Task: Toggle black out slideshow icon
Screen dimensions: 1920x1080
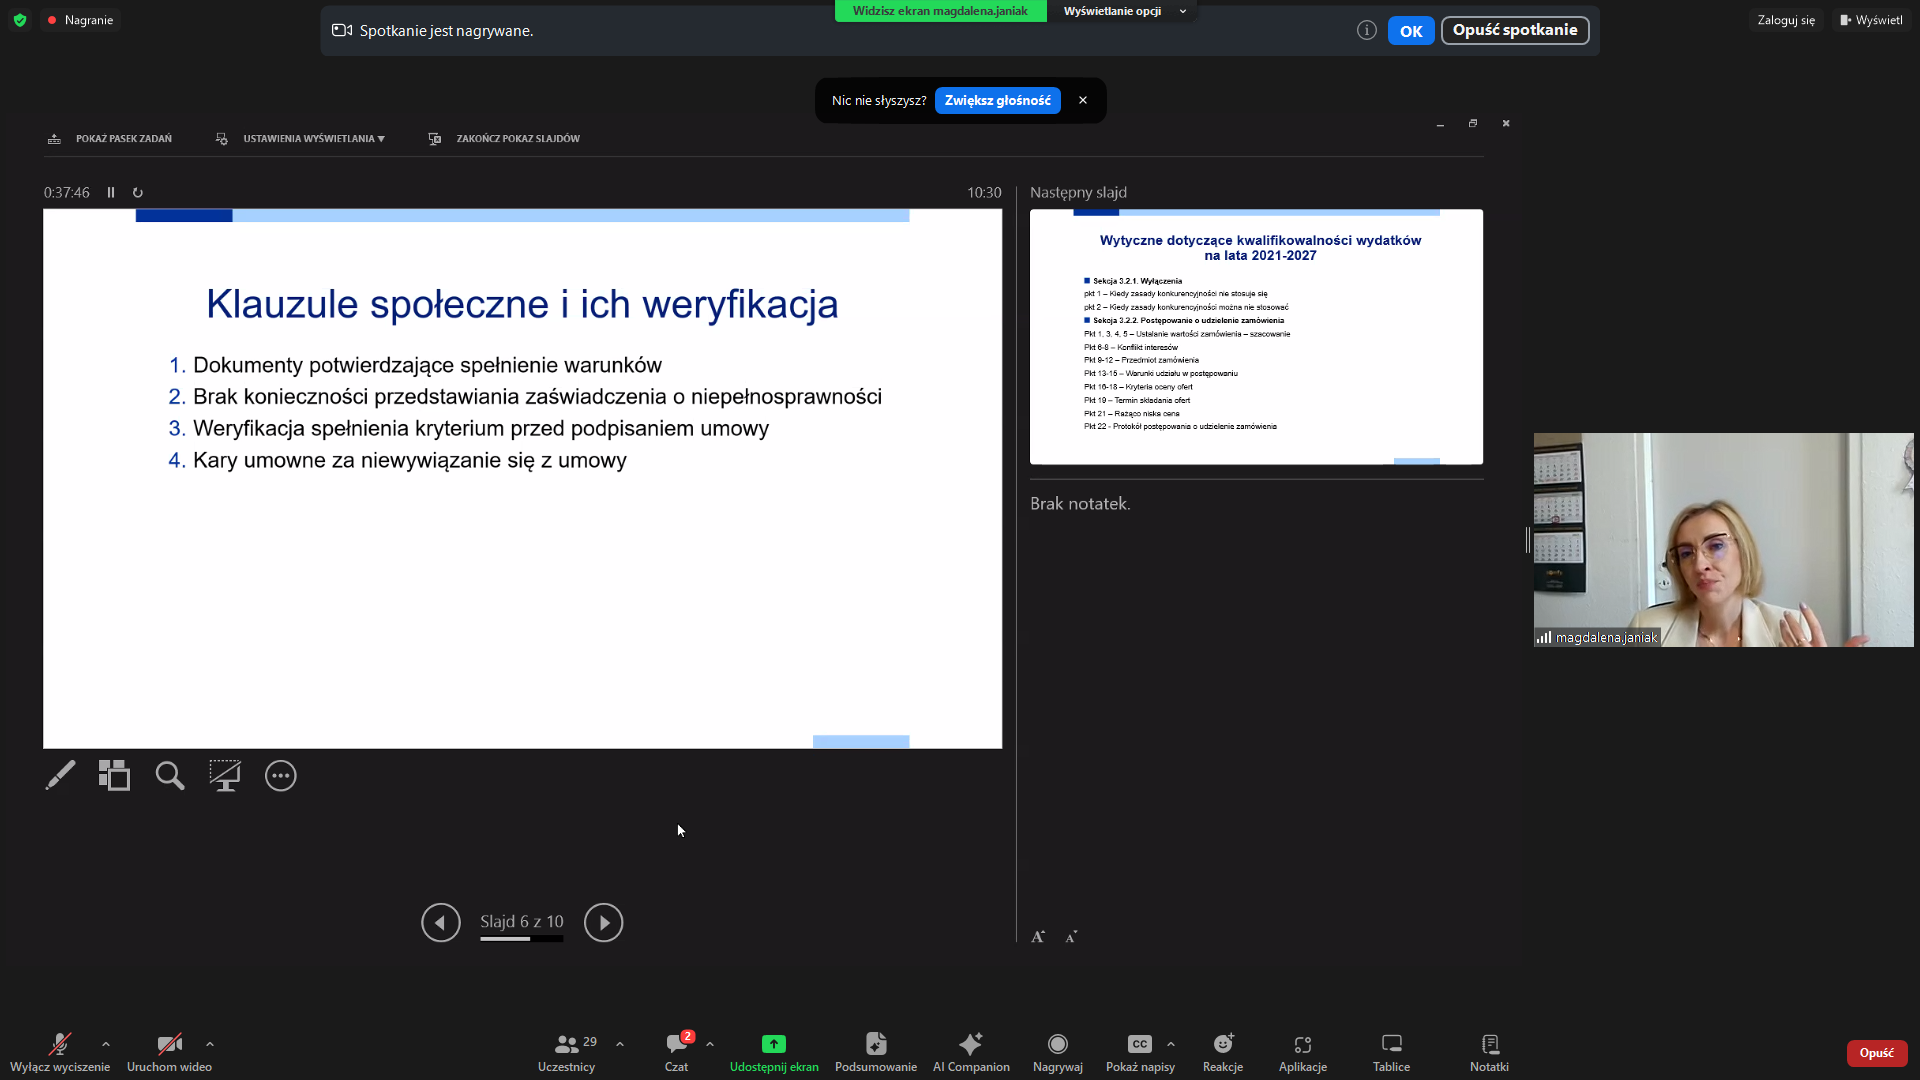Action: click(225, 775)
